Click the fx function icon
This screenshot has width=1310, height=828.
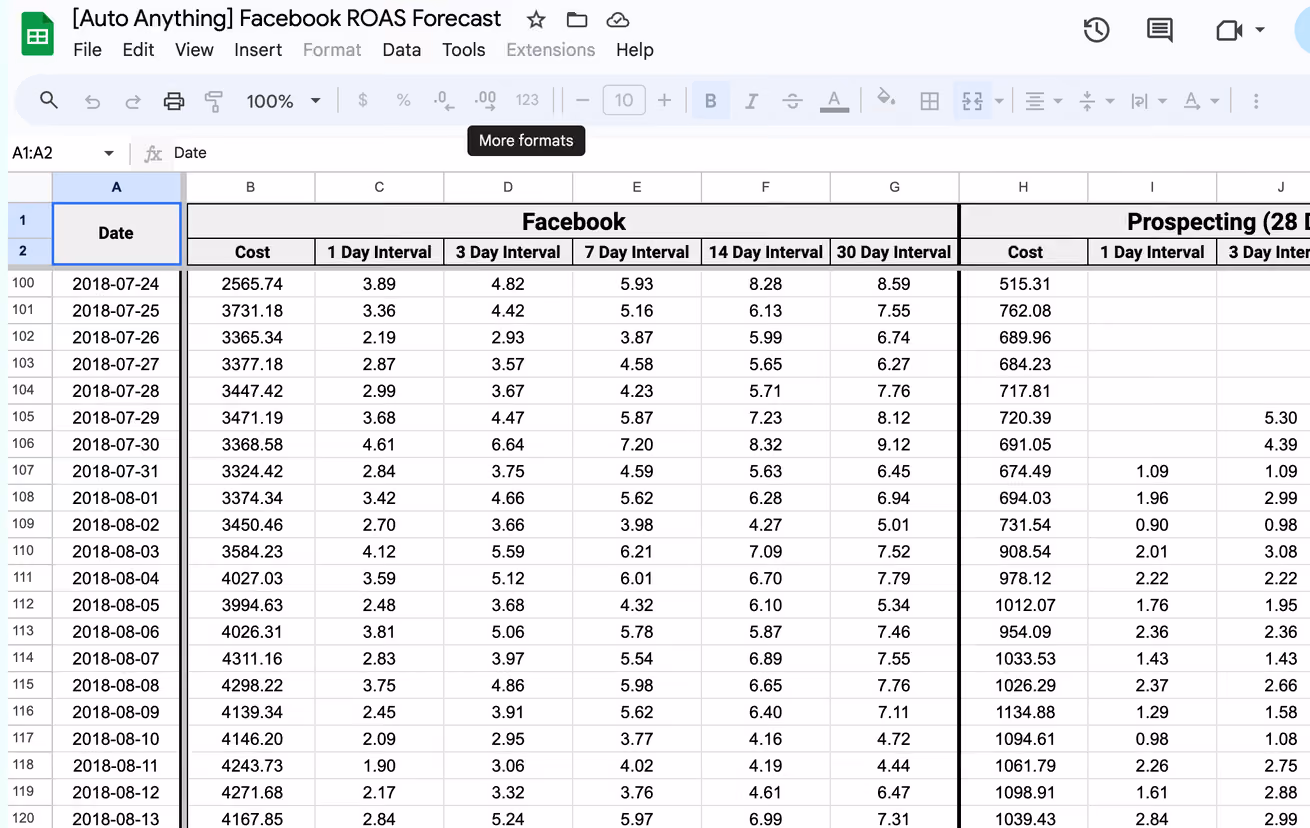[x=153, y=153]
